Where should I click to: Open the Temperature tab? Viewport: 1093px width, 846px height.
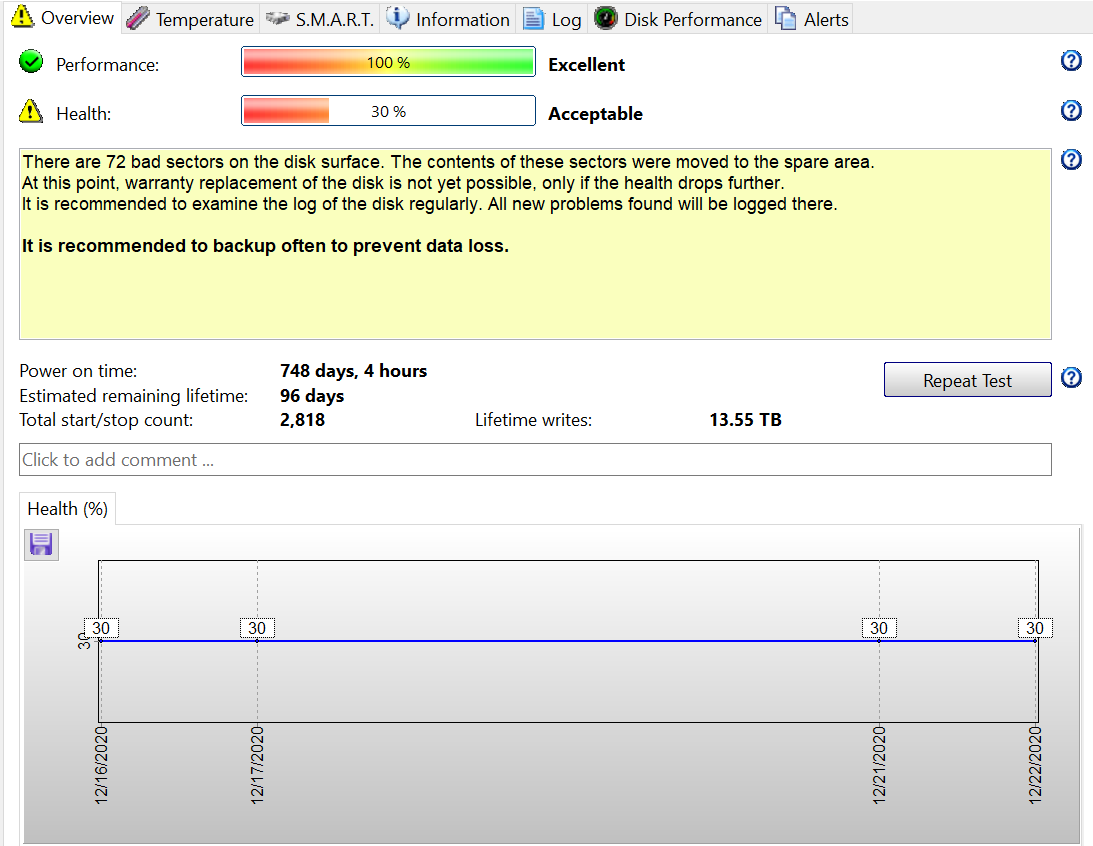pyautogui.click(x=190, y=19)
